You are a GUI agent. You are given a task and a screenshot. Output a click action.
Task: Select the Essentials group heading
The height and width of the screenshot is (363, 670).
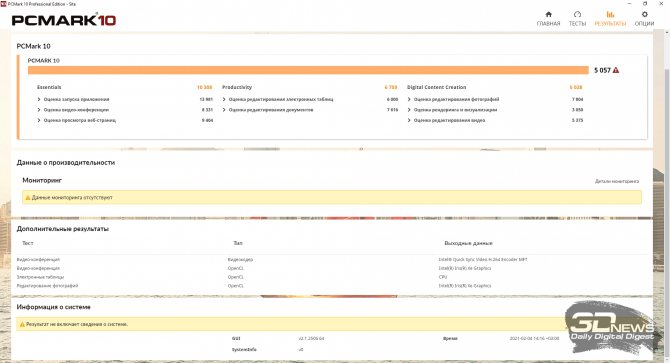tap(49, 87)
